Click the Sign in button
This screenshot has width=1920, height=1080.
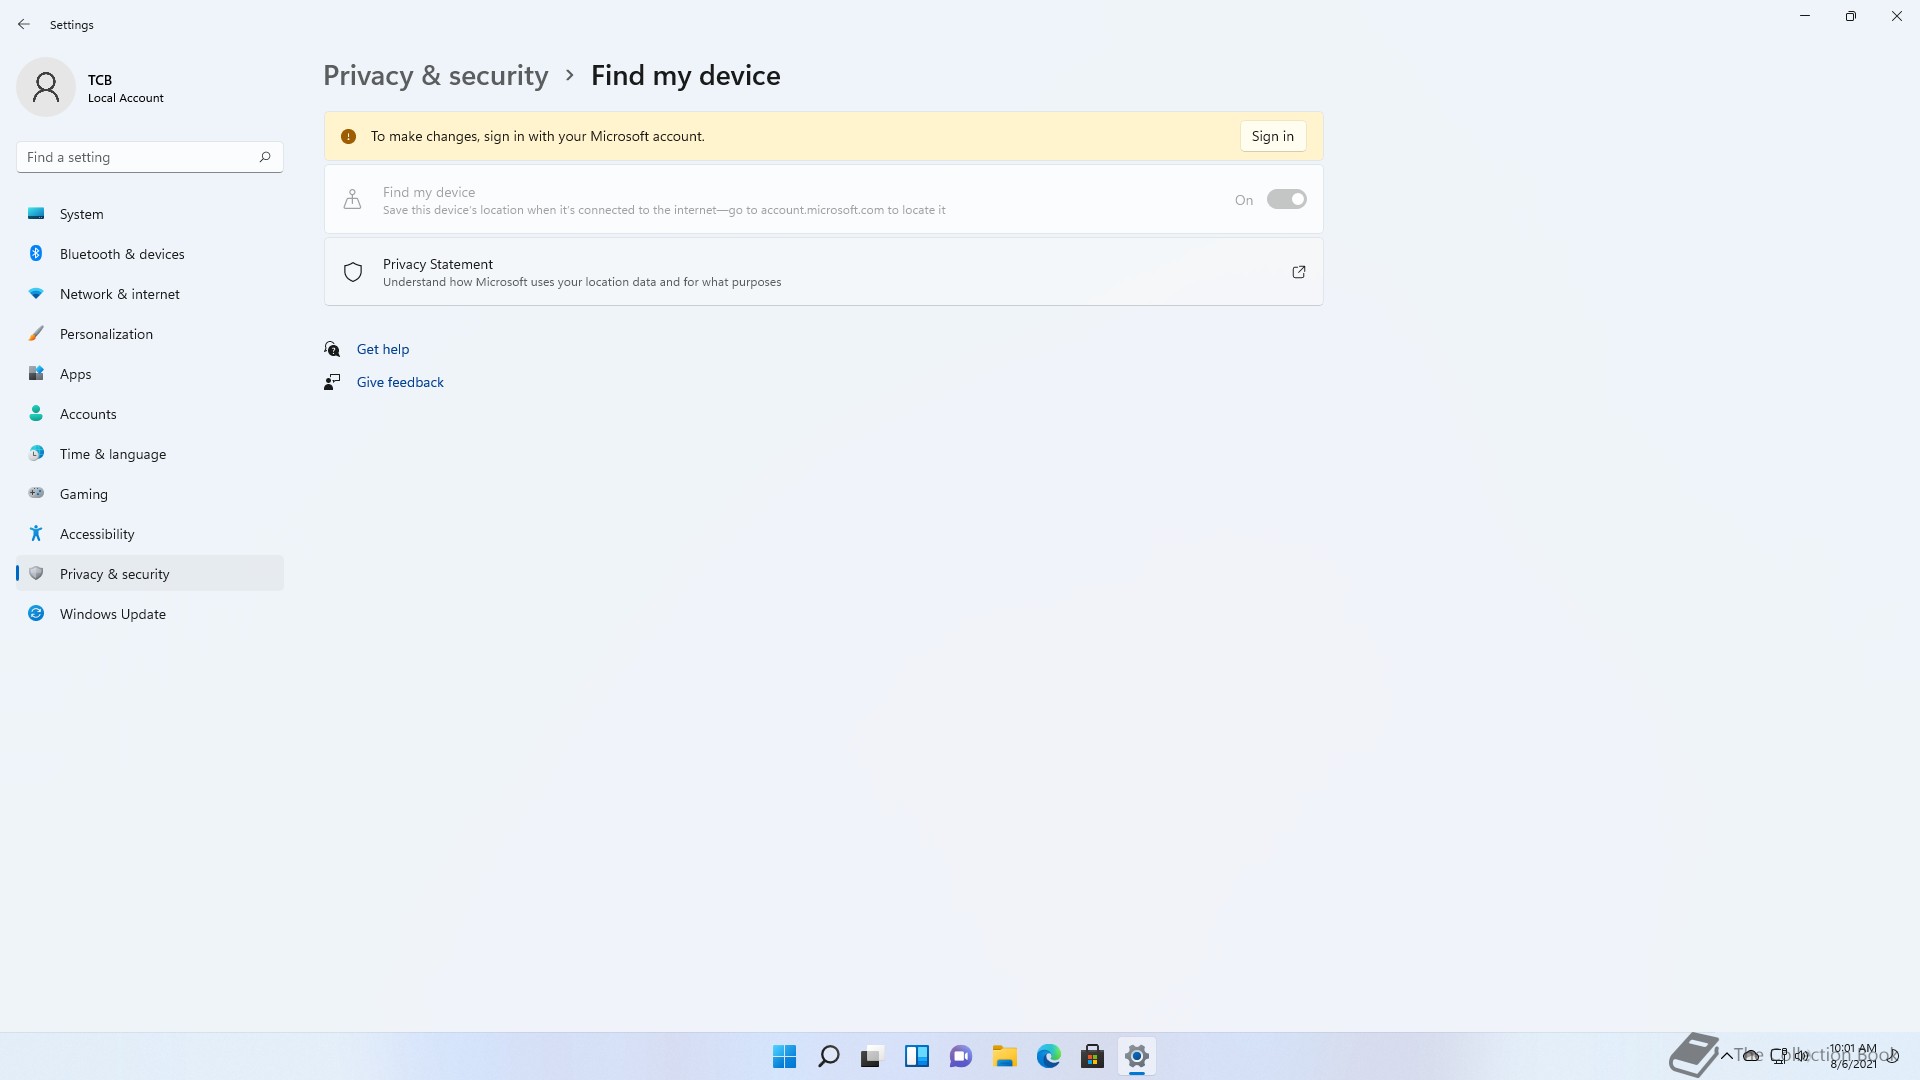[1272, 136]
